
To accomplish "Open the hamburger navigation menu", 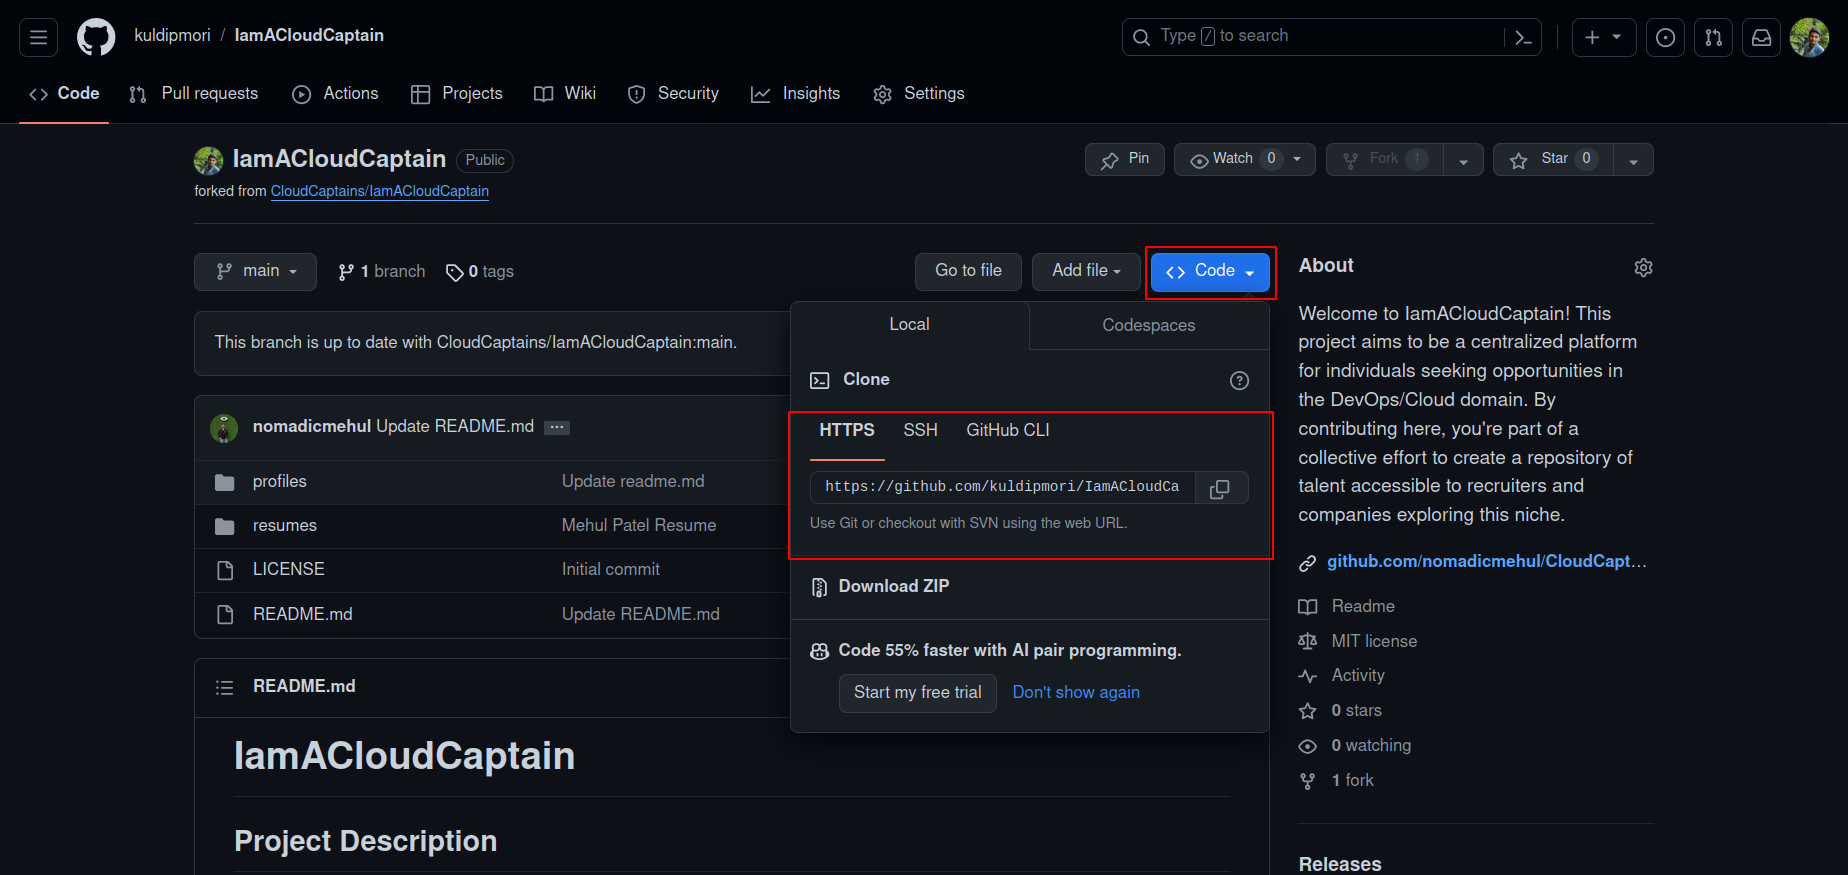I will point(38,37).
